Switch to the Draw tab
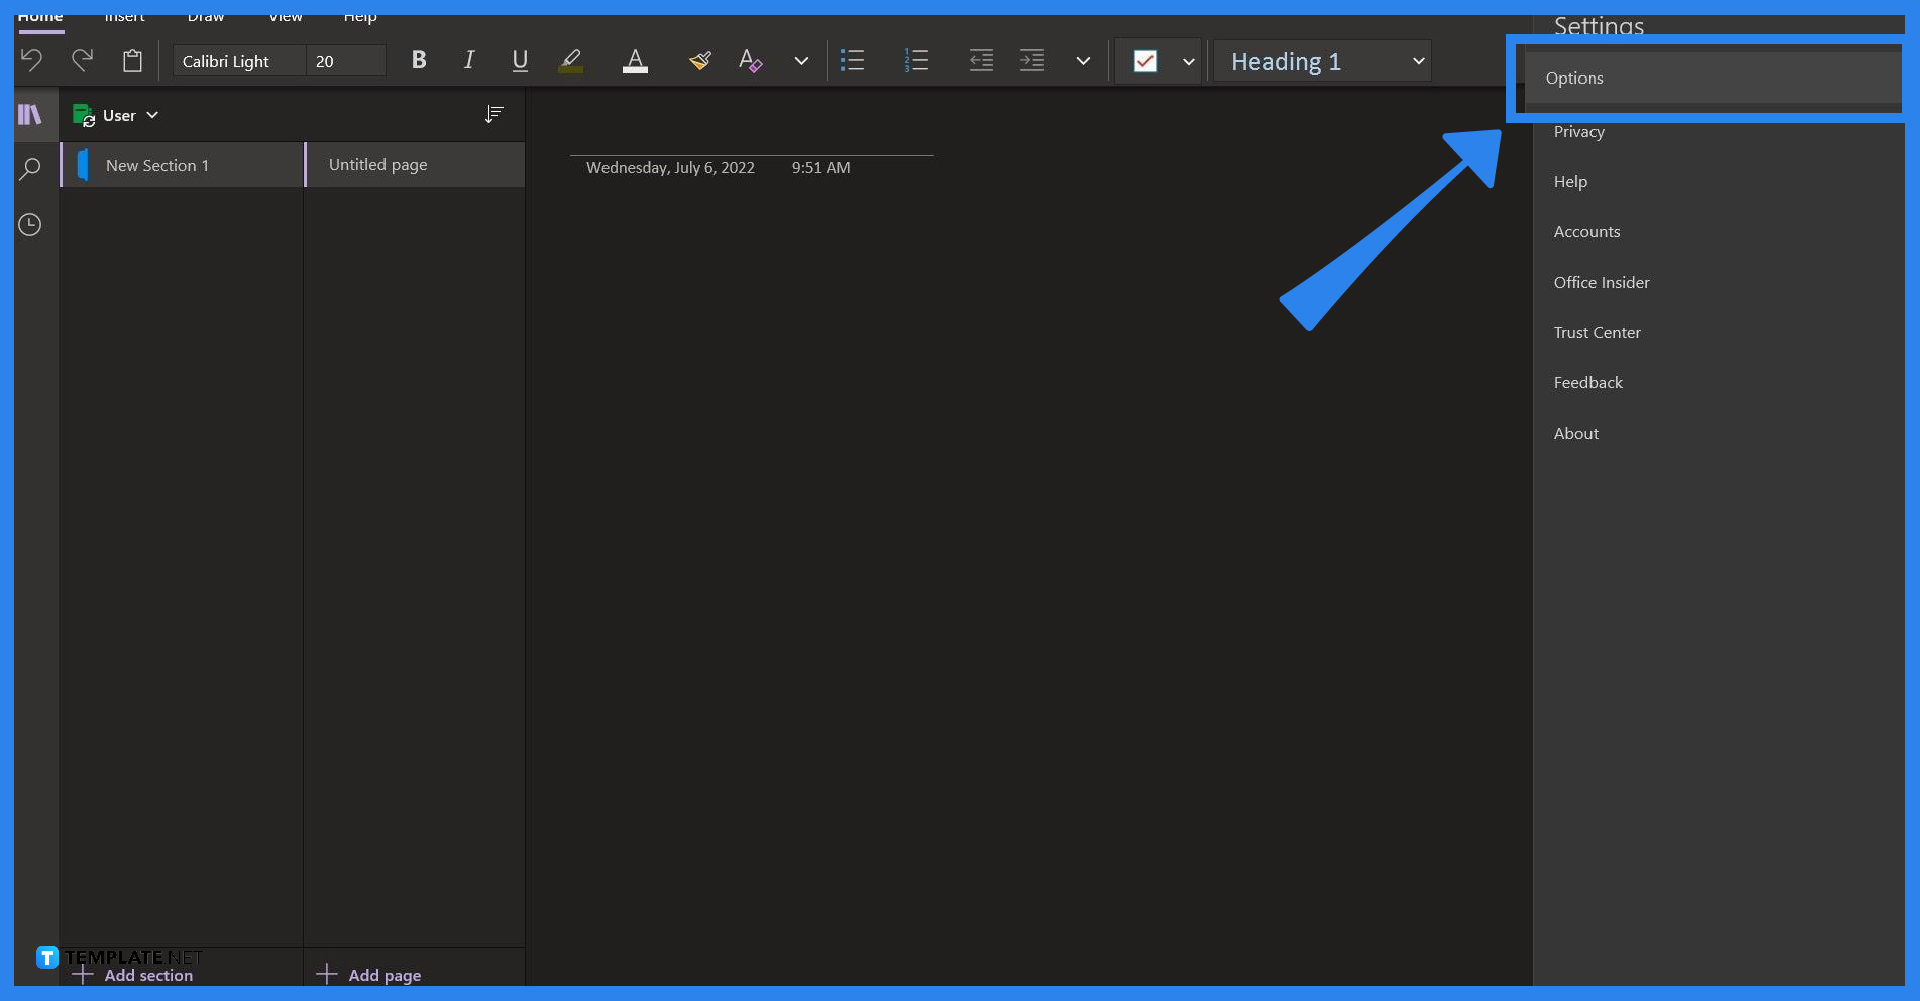This screenshot has width=1920, height=1001. pyautogui.click(x=205, y=17)
